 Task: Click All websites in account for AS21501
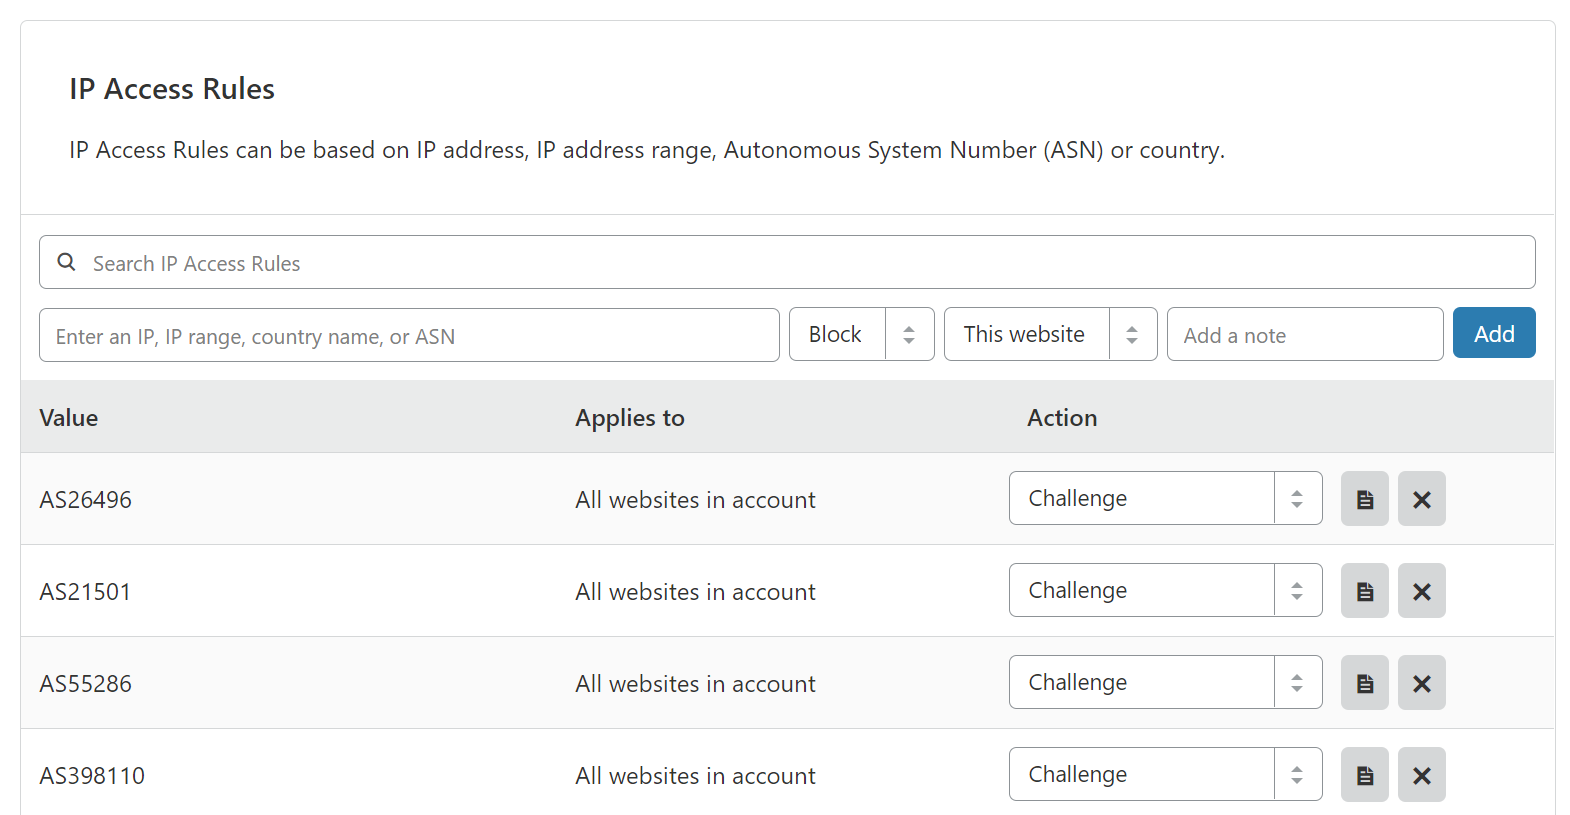coord(696,592)
